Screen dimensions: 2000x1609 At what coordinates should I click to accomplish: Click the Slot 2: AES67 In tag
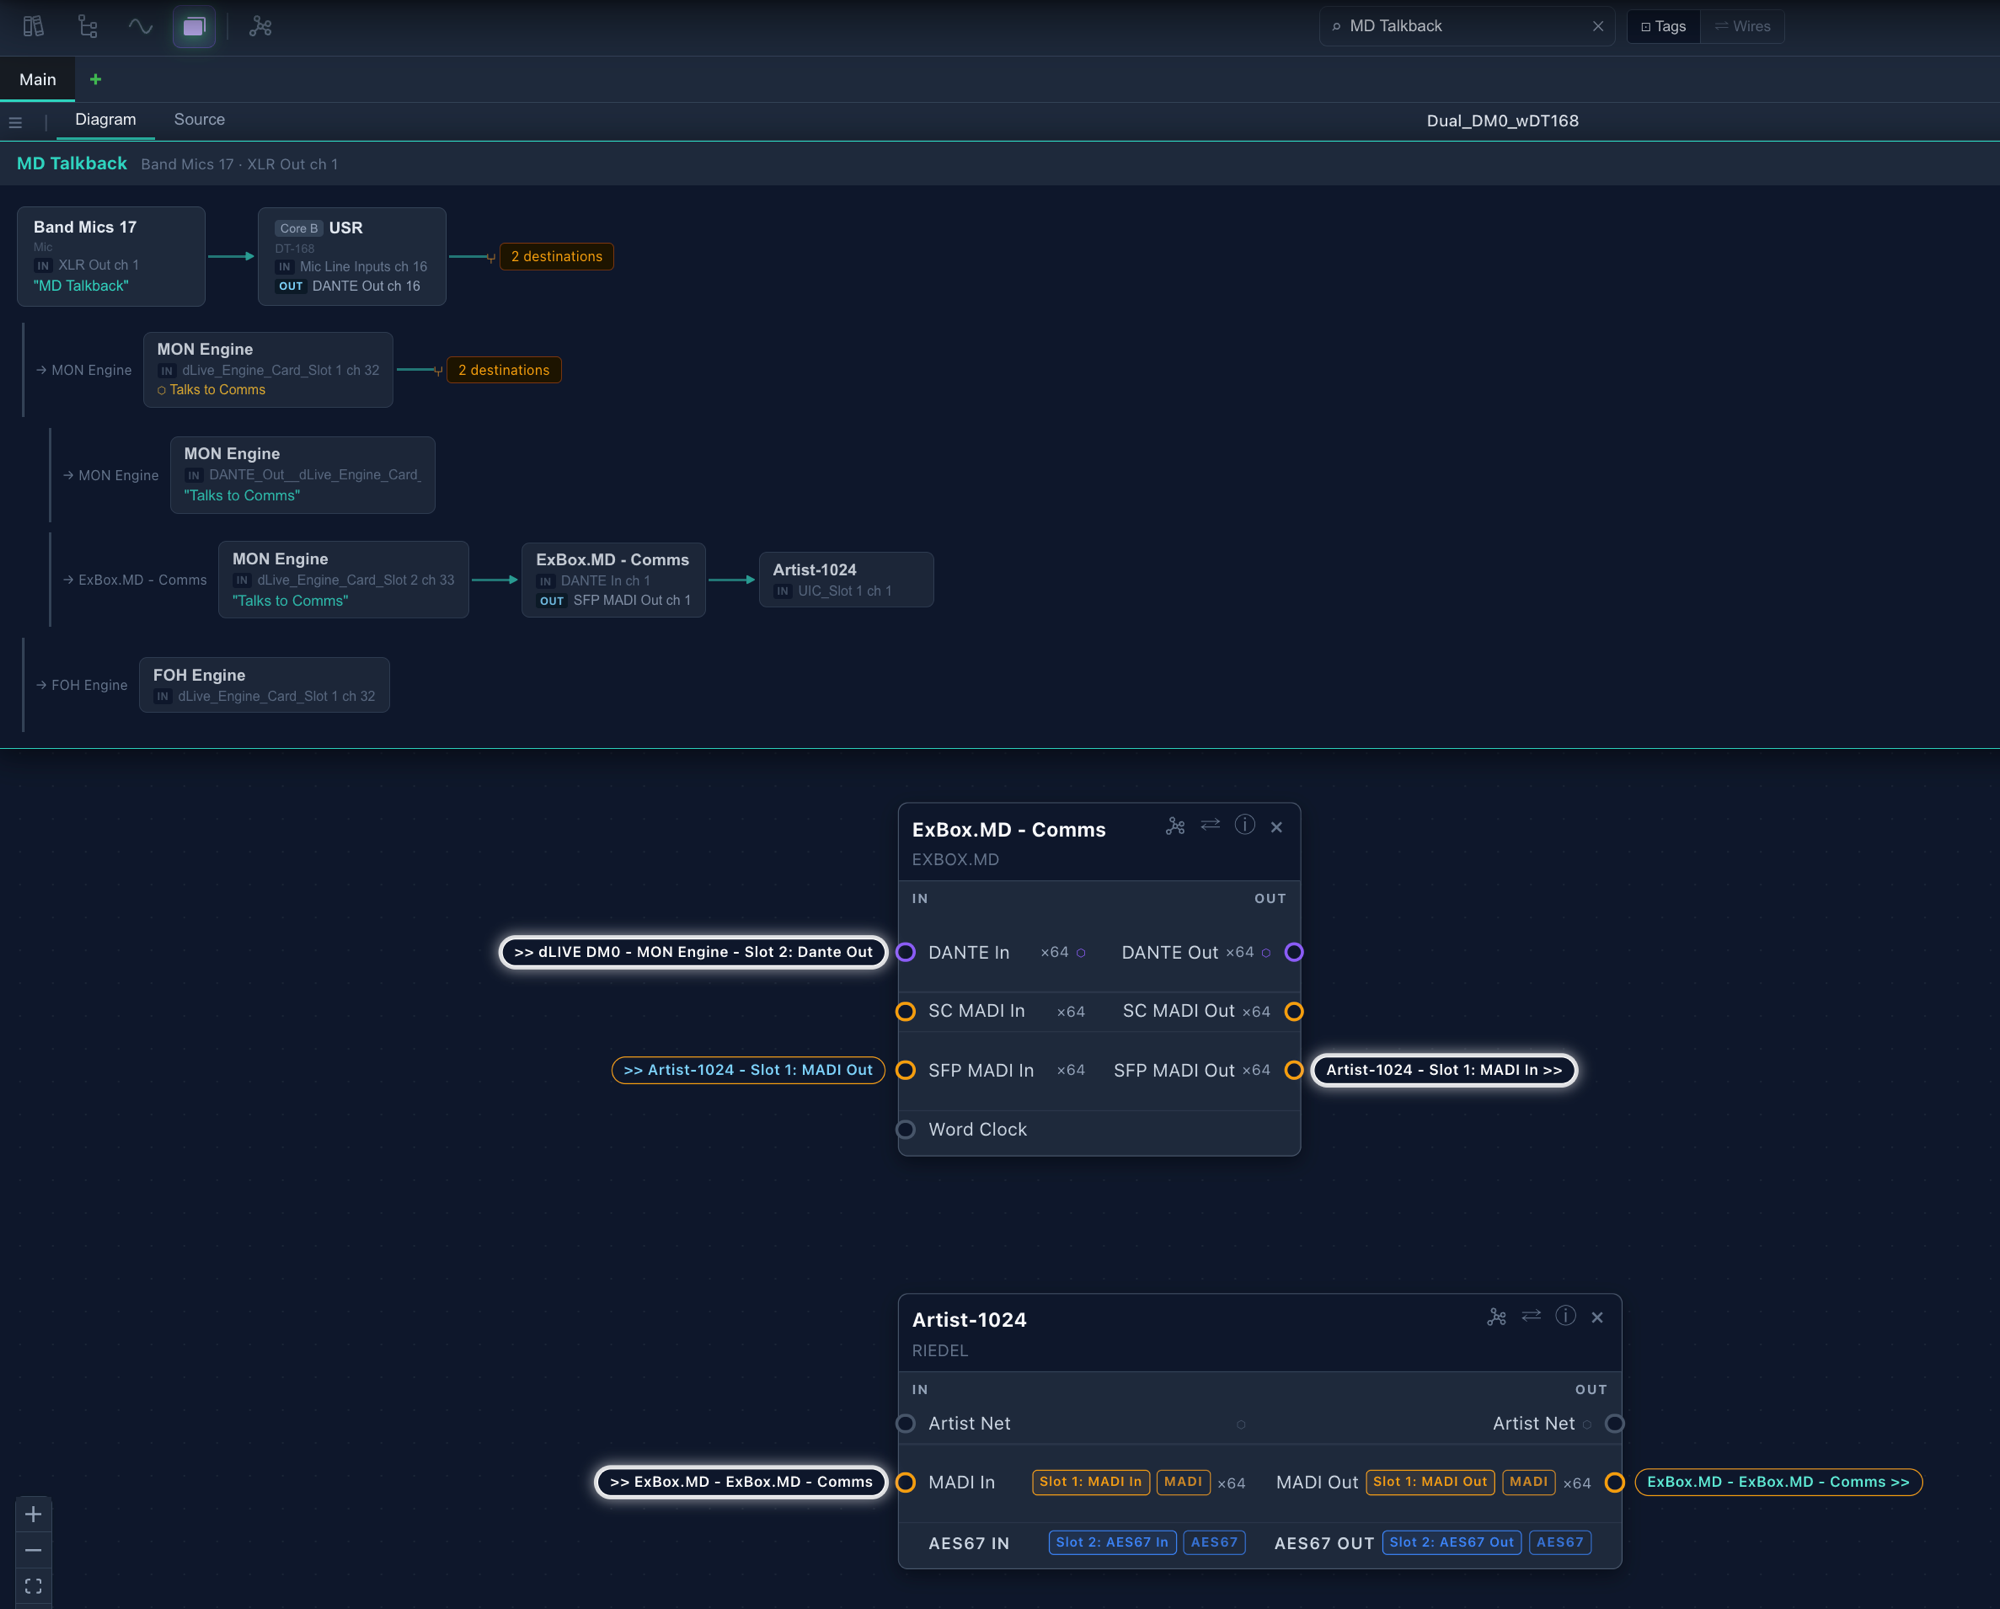tap(1112, 1542)
